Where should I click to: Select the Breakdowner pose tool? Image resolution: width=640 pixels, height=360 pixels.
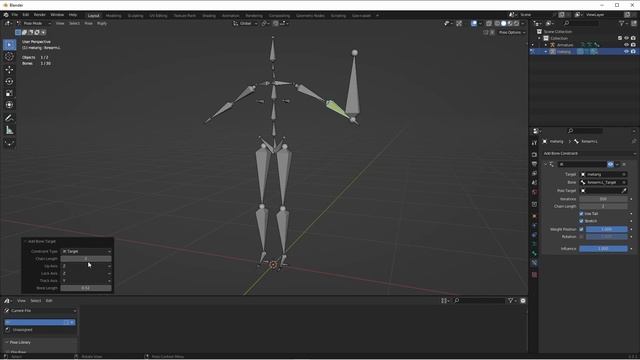tap(9, 143)
